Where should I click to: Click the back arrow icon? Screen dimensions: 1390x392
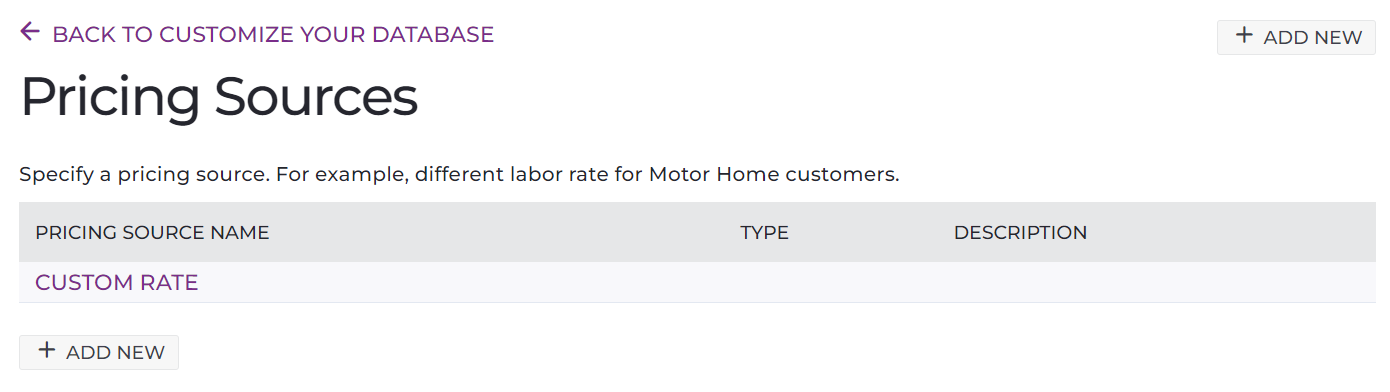click(x=30, y=32)
